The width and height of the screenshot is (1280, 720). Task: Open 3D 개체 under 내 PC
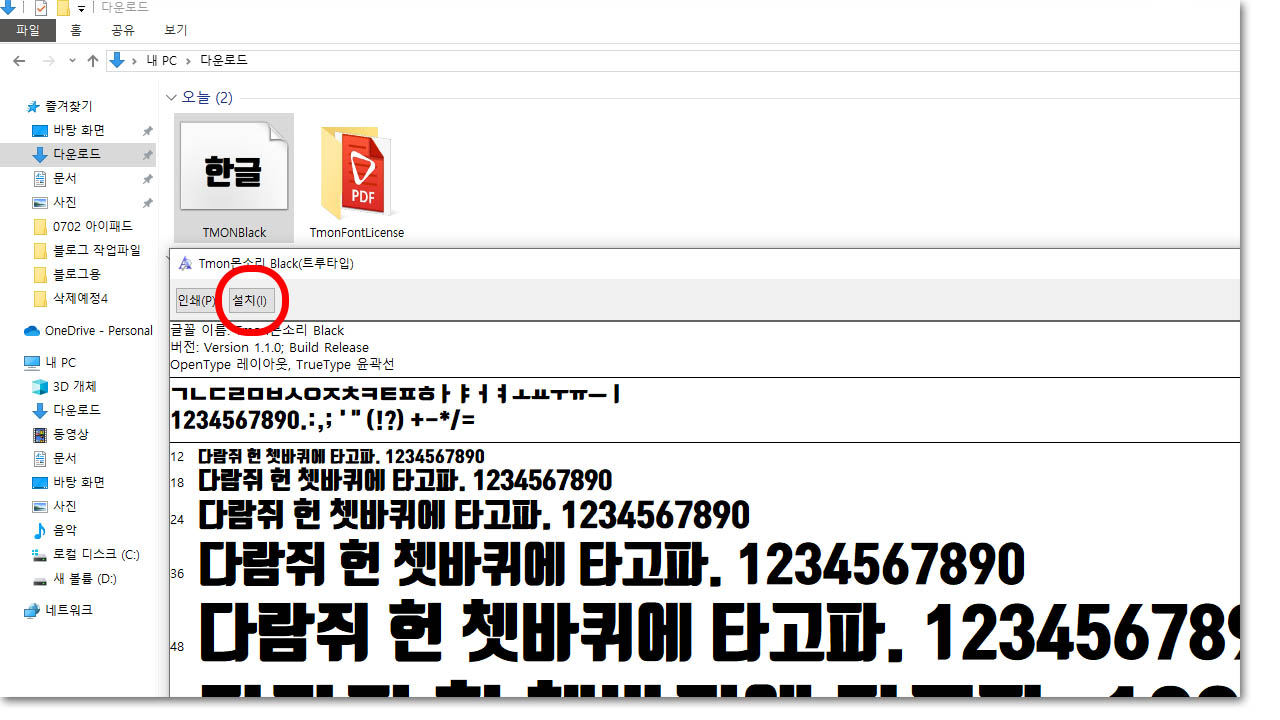(75, 386)
